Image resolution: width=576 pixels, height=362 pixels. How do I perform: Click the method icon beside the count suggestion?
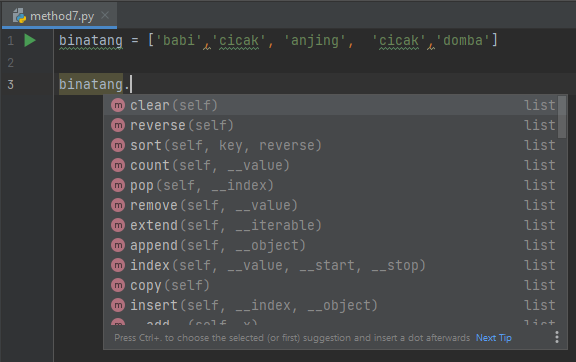click(118, 165)
